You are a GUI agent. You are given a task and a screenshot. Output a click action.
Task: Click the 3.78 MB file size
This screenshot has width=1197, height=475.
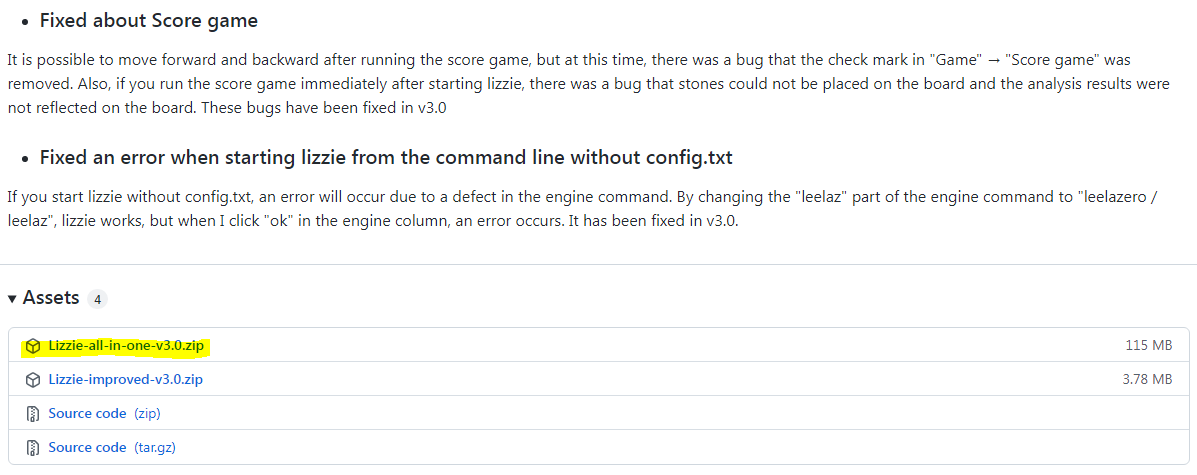coord(1147,380)
